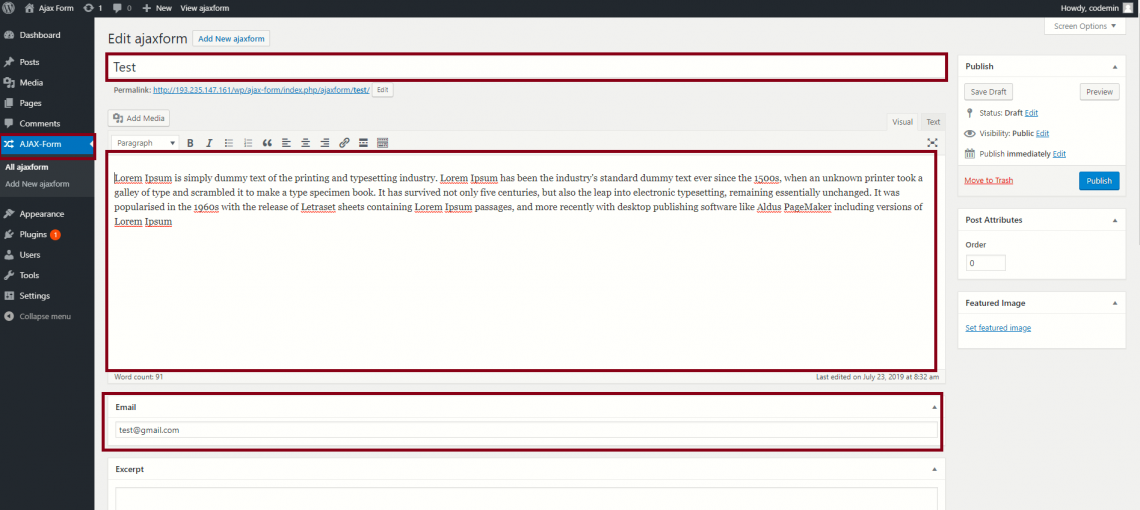
Task: Insert a bulleted list
Action: pyautogui.click(x=229, y=143)
